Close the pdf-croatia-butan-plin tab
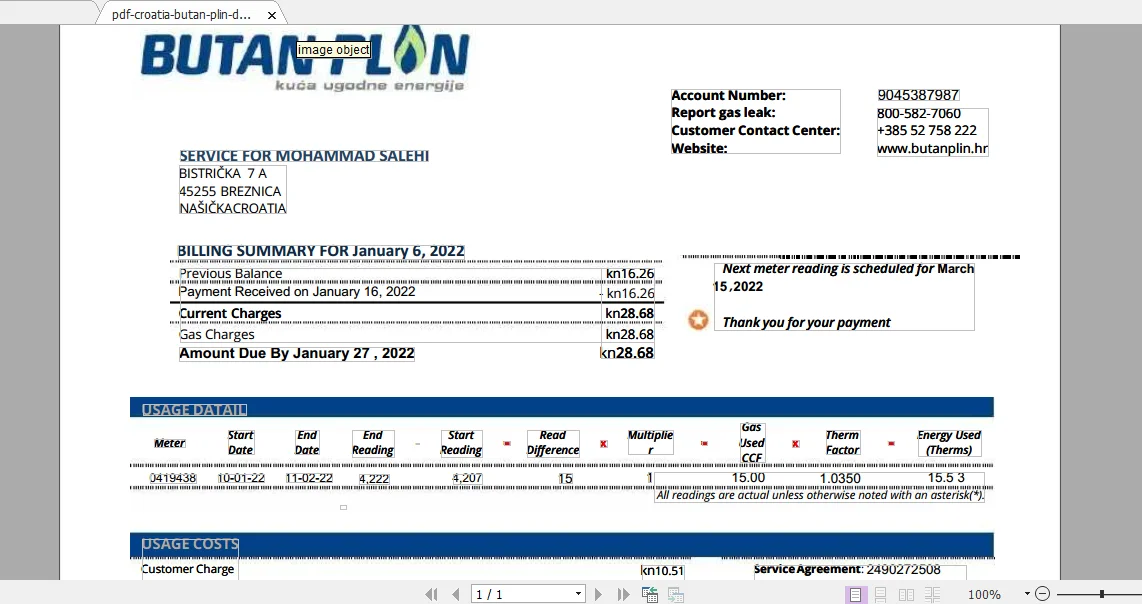 point(272,16)
